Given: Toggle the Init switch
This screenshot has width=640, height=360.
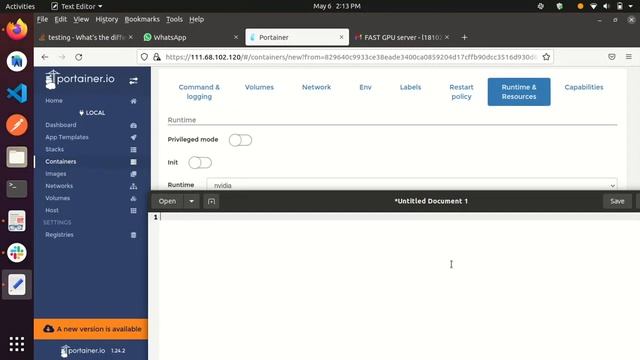Looking at the screenshot, I should [x=200, y=162].
